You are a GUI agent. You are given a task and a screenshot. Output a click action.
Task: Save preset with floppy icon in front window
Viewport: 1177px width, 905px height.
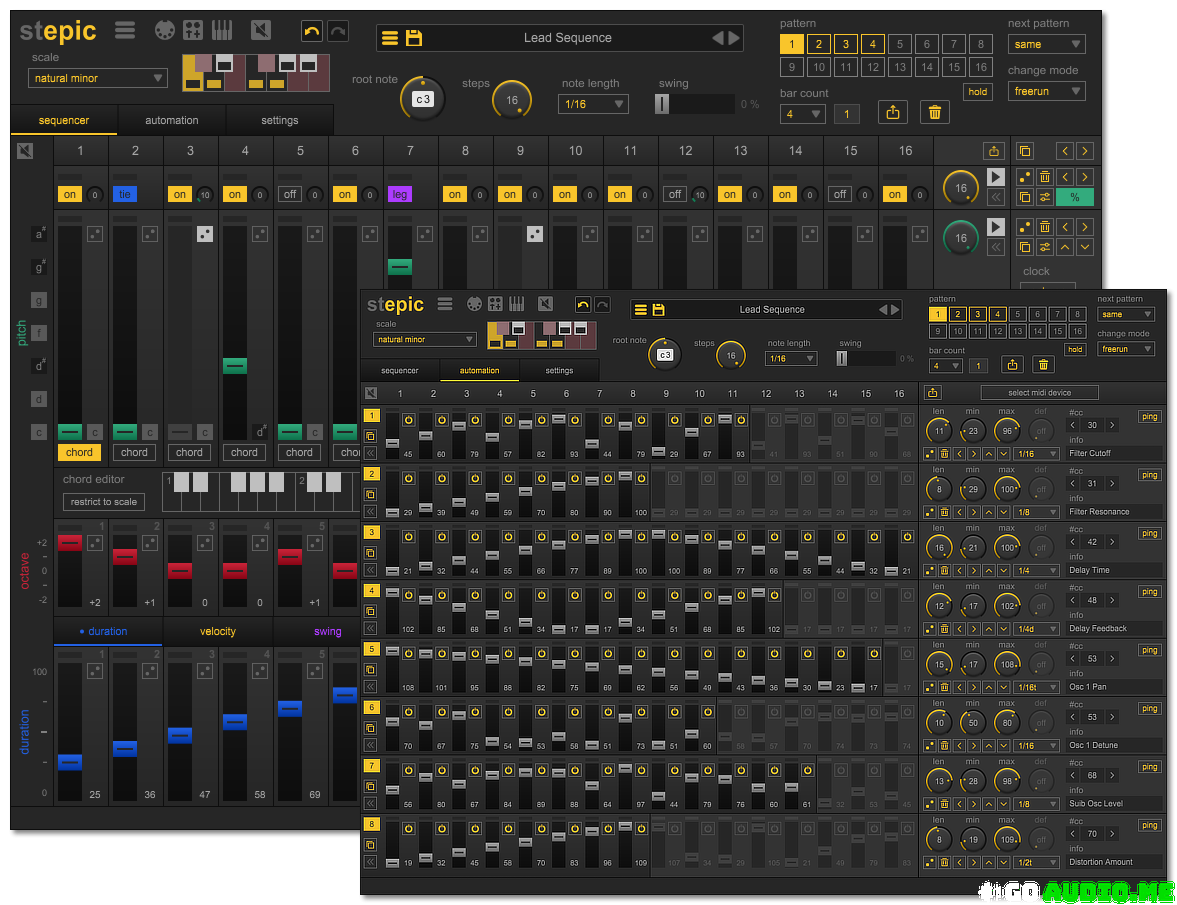click(658, 310)
